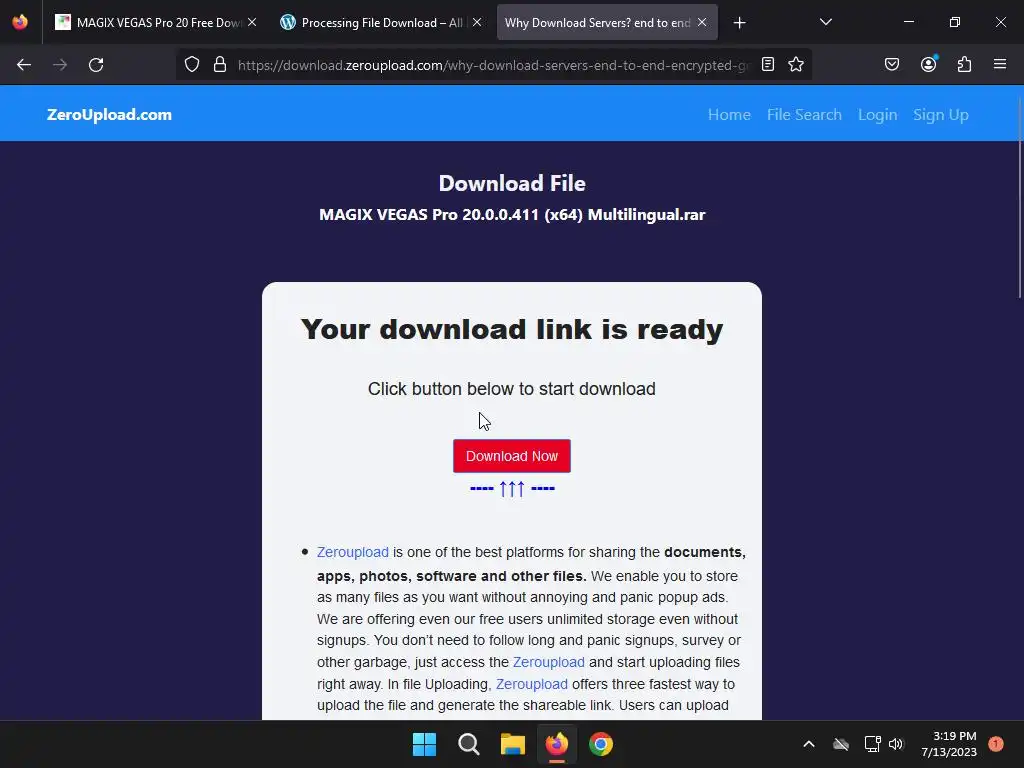Open the volume speaker tray icon
The height and width of the screenshot is (768, 1024).
896,744
